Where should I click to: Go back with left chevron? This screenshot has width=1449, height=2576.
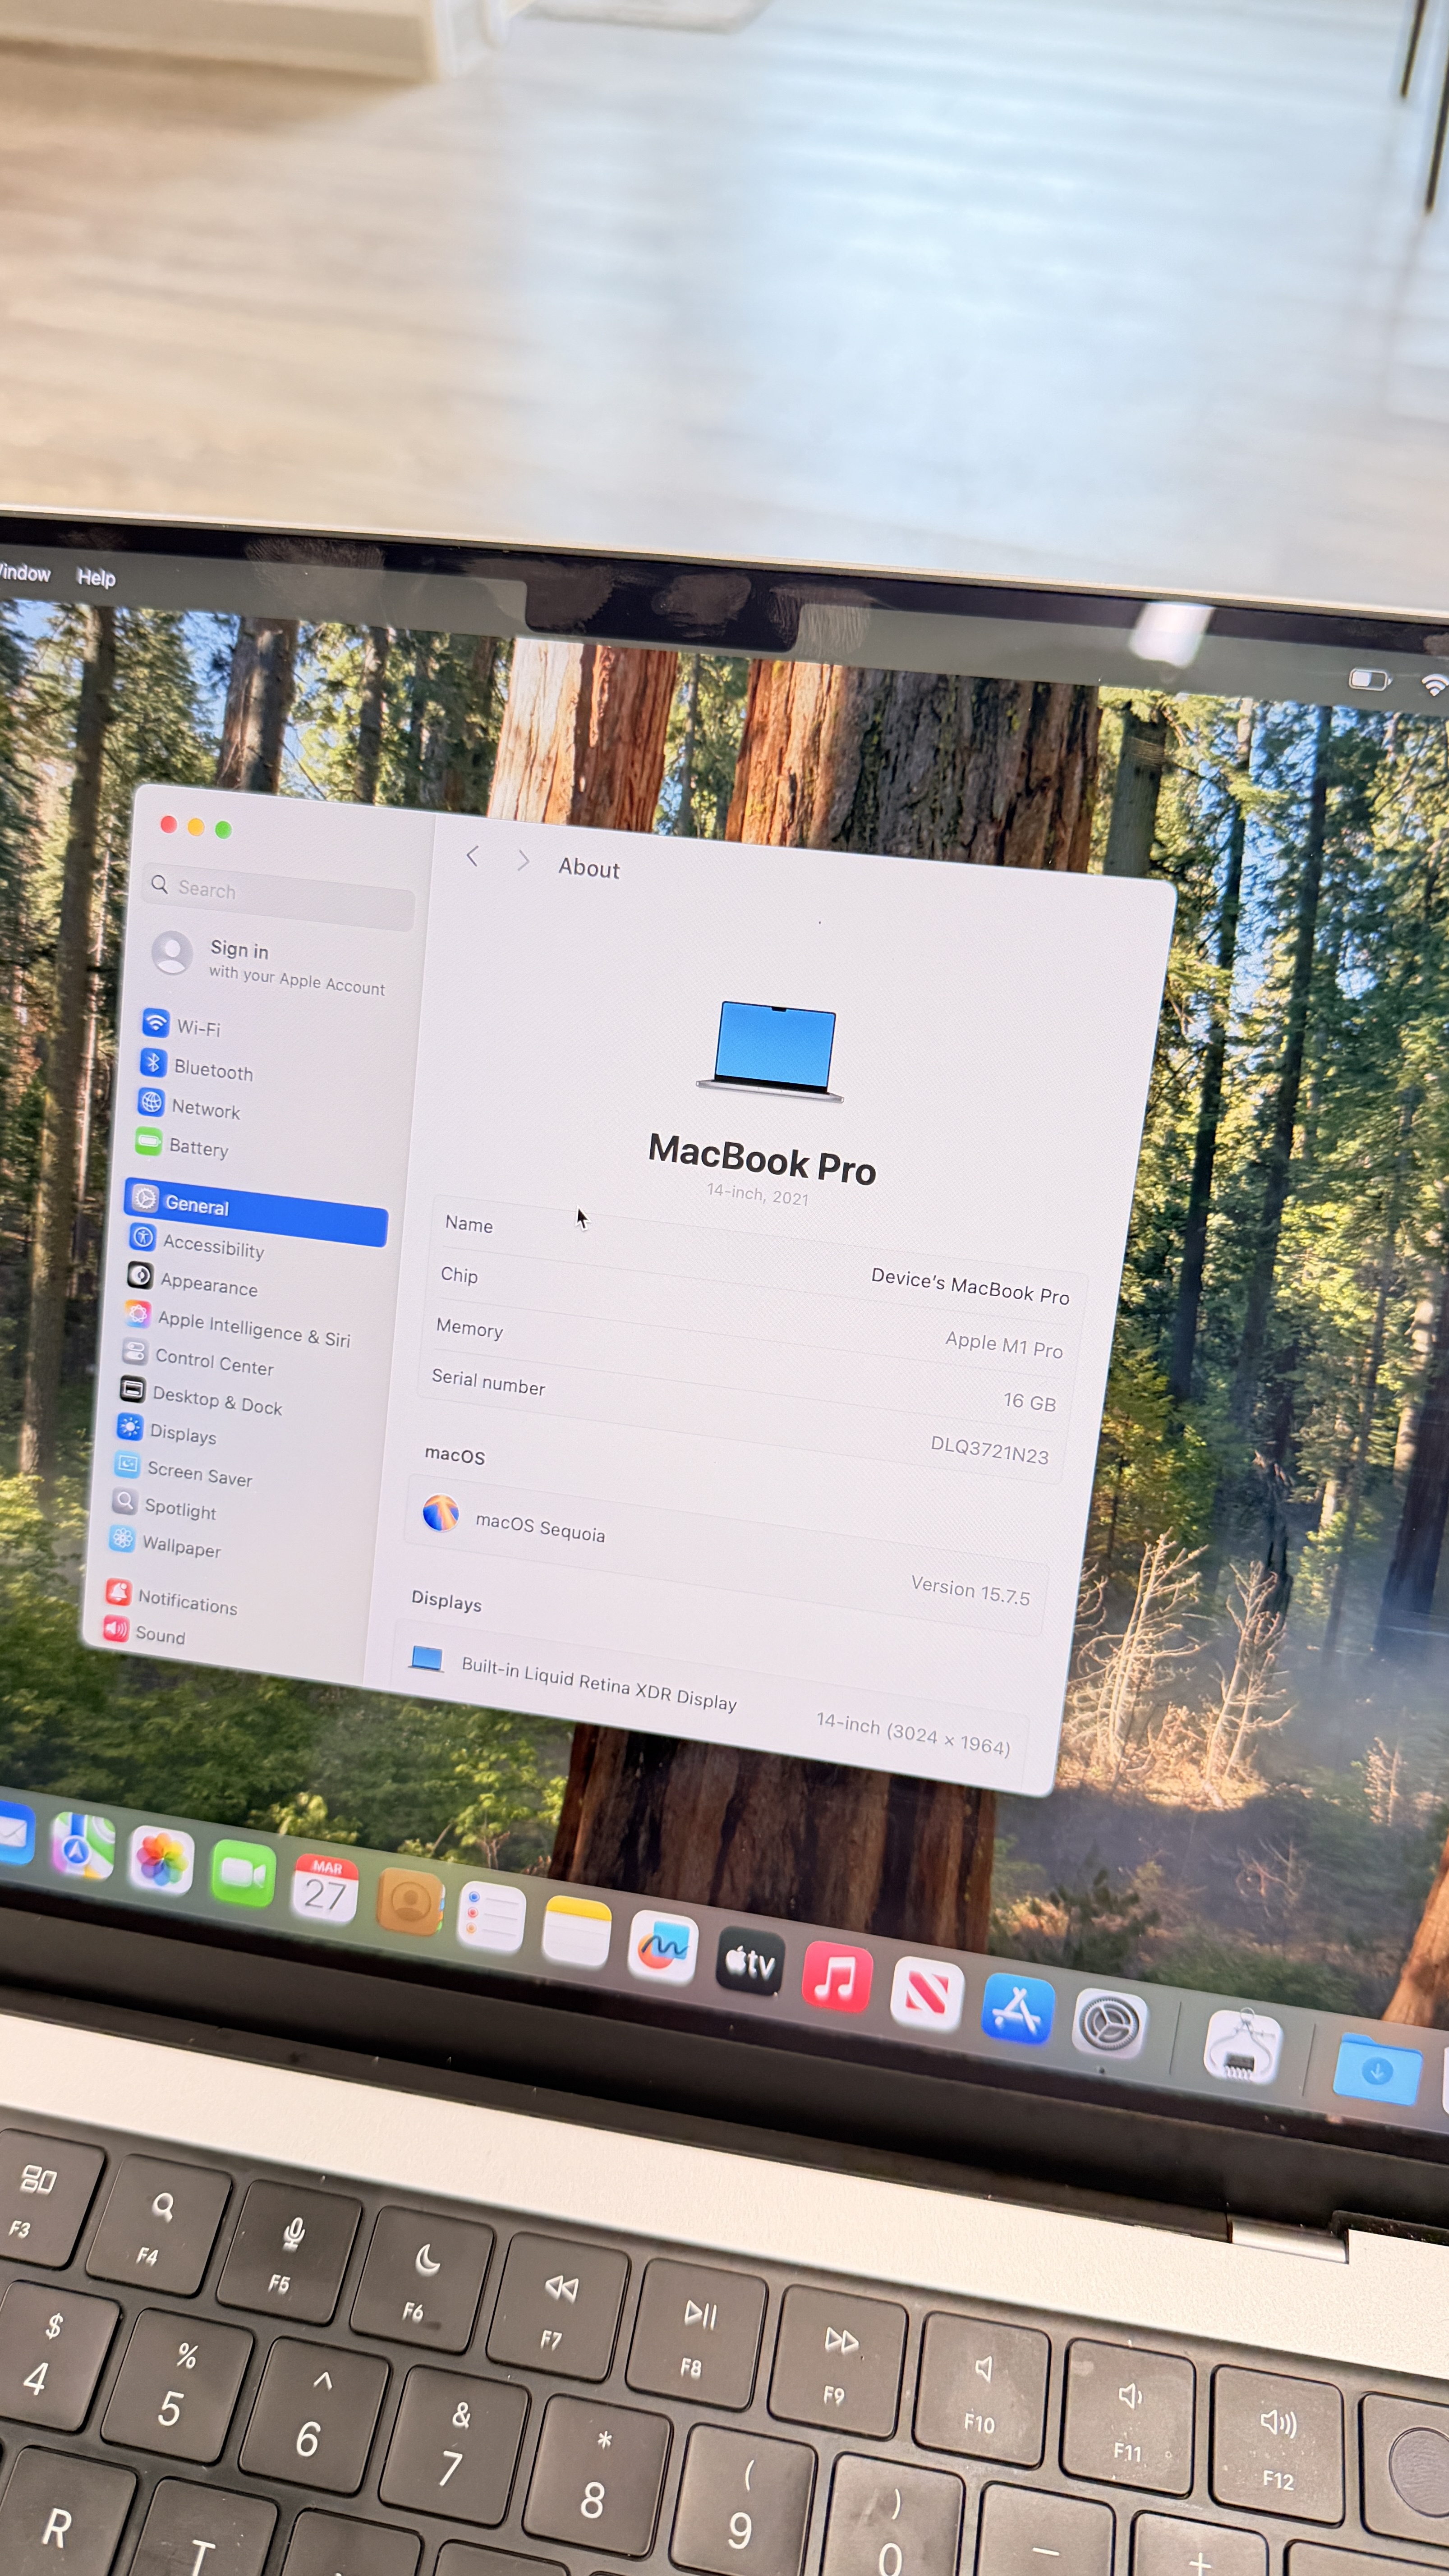473,856
